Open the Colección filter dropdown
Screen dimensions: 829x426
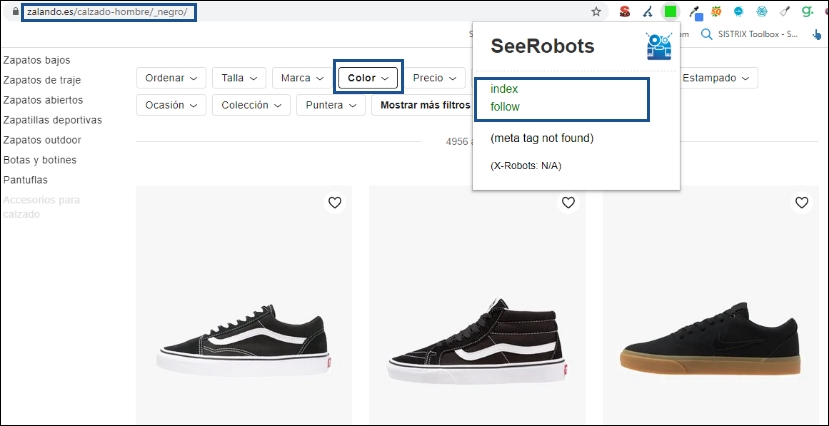[251, 105]
